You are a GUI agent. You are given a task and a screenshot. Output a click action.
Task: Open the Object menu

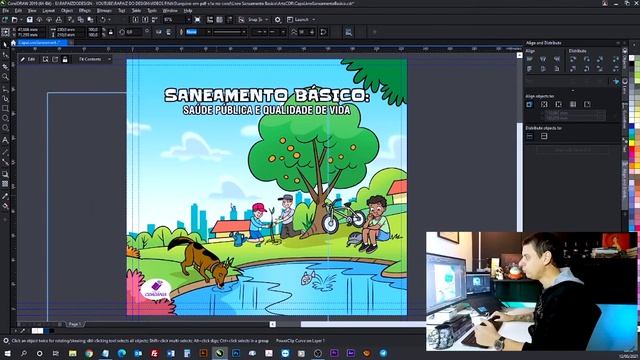click(x=67, y=11)
